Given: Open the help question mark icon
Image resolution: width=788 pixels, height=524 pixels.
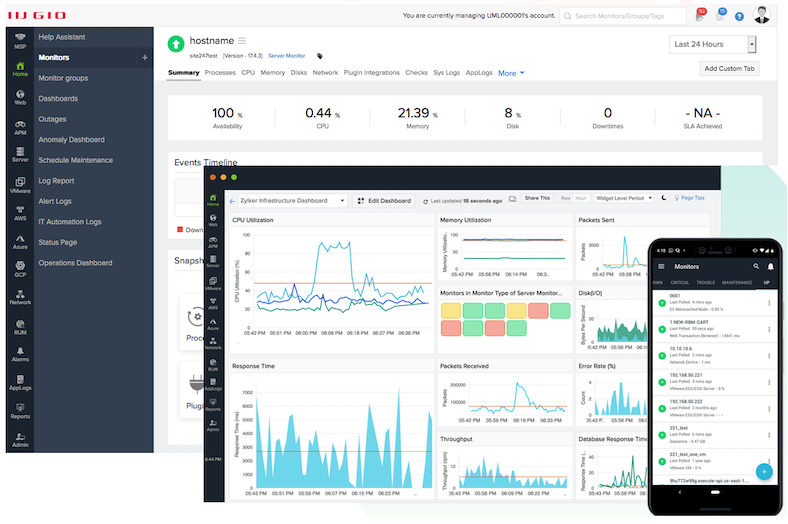Looking at the screenshot, I should 739,17.
